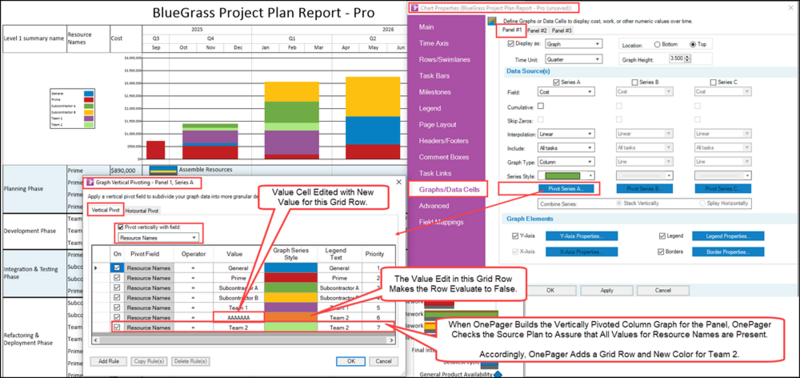Toggle the Display as checkbox
The height and width of the screenshot is (378, 800).
512,43
